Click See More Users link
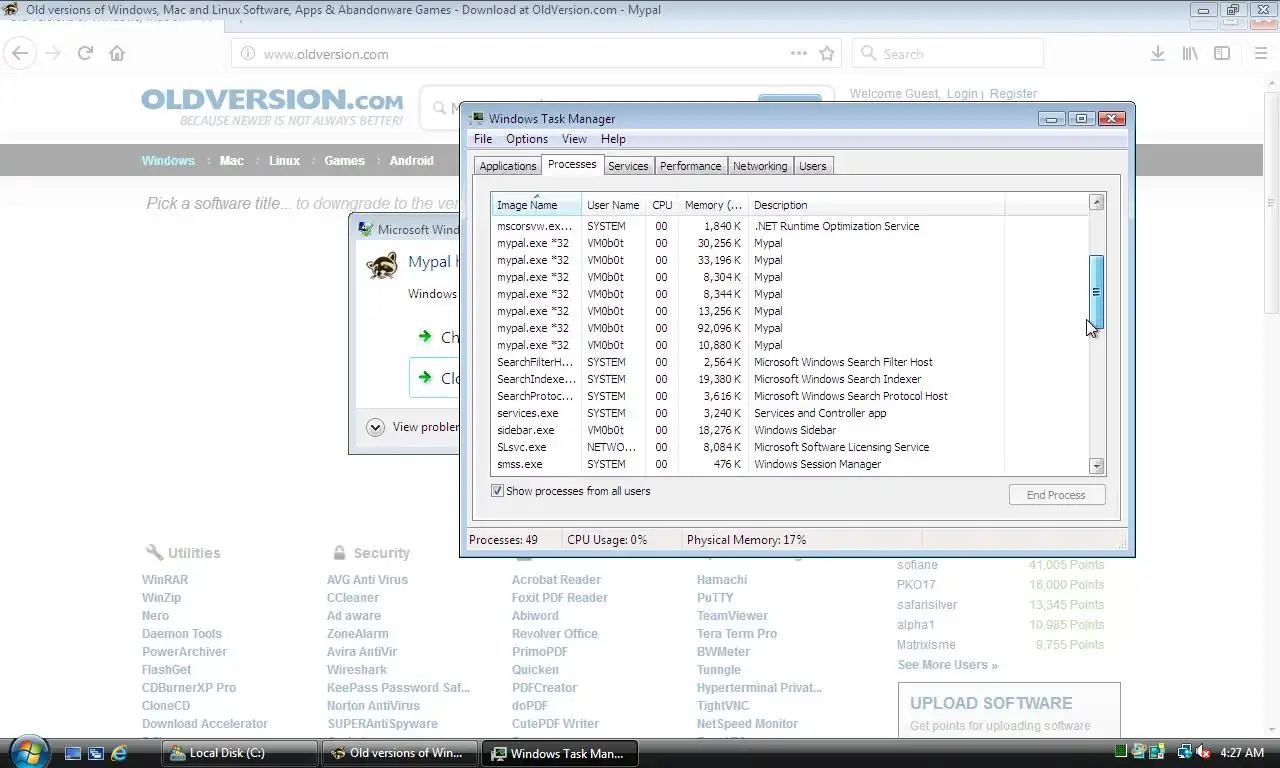 (x=947, y=665)
